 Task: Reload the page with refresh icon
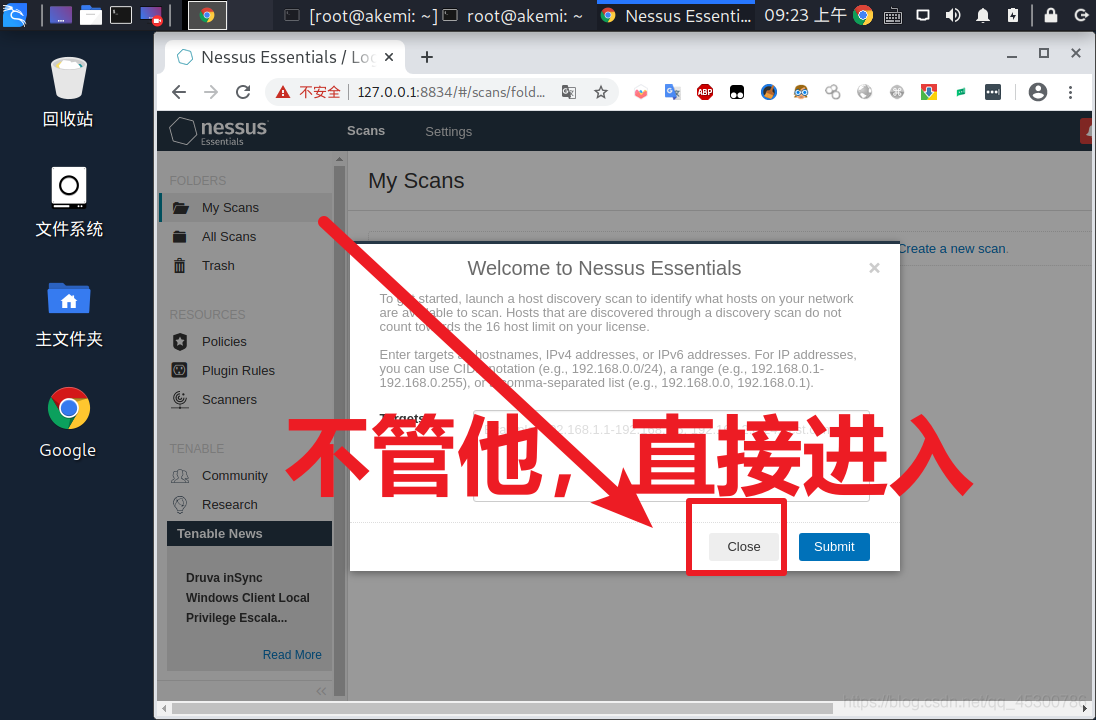coord(243,92)
